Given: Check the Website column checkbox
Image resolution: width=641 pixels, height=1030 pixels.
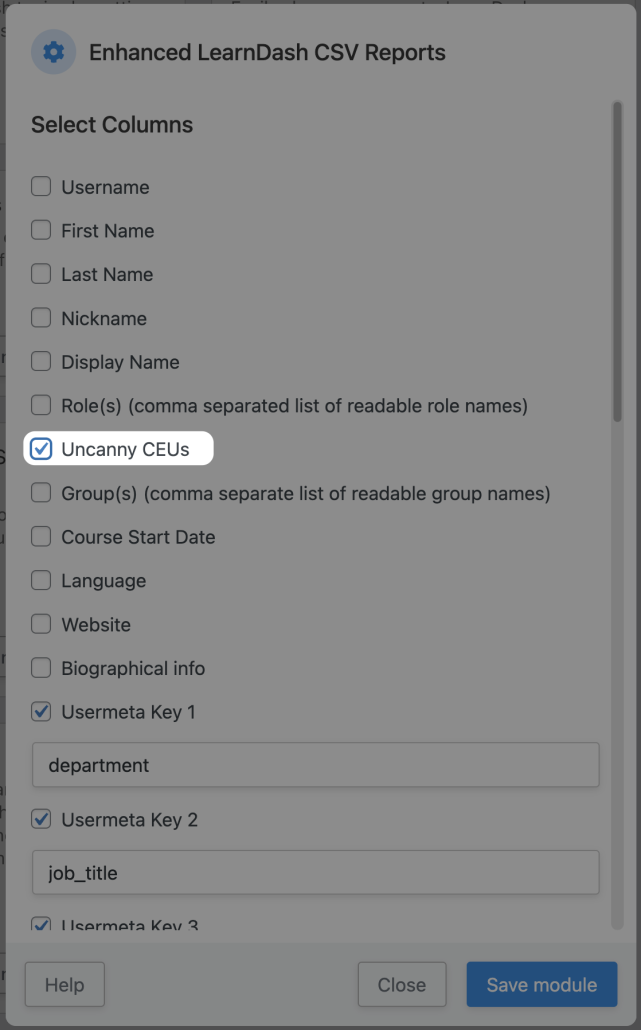Looking at the screenshot, I should pyautogui.click(x=41, y=624).
